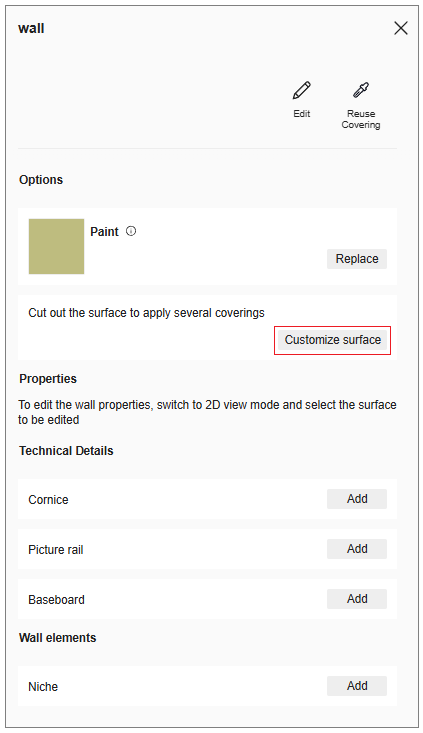Click the Properties heading

tap(48, 379)
